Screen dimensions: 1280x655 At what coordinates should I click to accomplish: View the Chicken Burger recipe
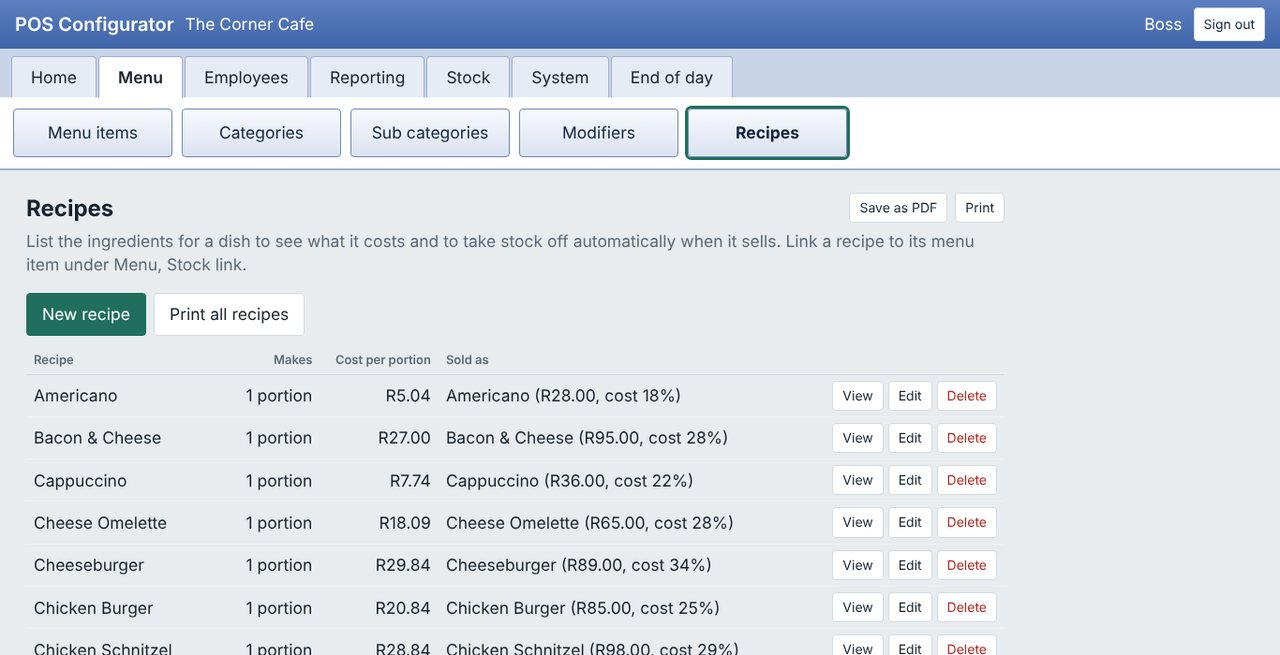click(858, 607)
